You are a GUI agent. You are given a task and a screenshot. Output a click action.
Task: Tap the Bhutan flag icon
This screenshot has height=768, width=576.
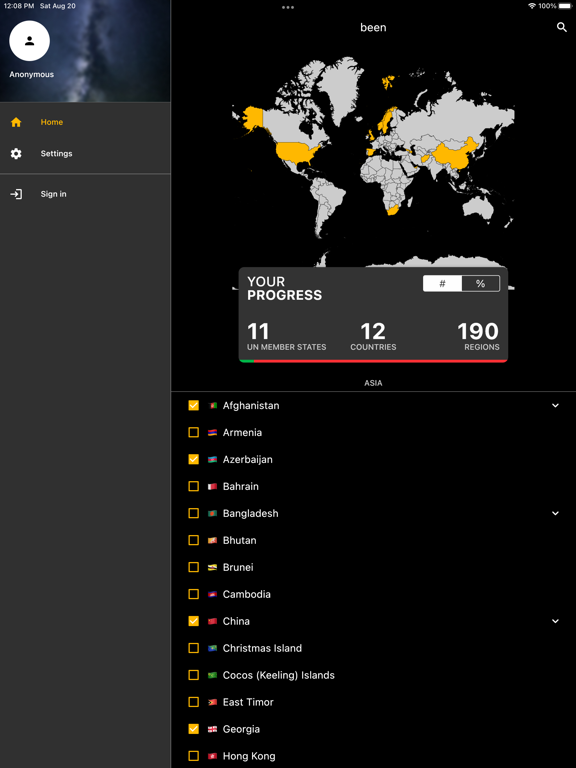212,540
